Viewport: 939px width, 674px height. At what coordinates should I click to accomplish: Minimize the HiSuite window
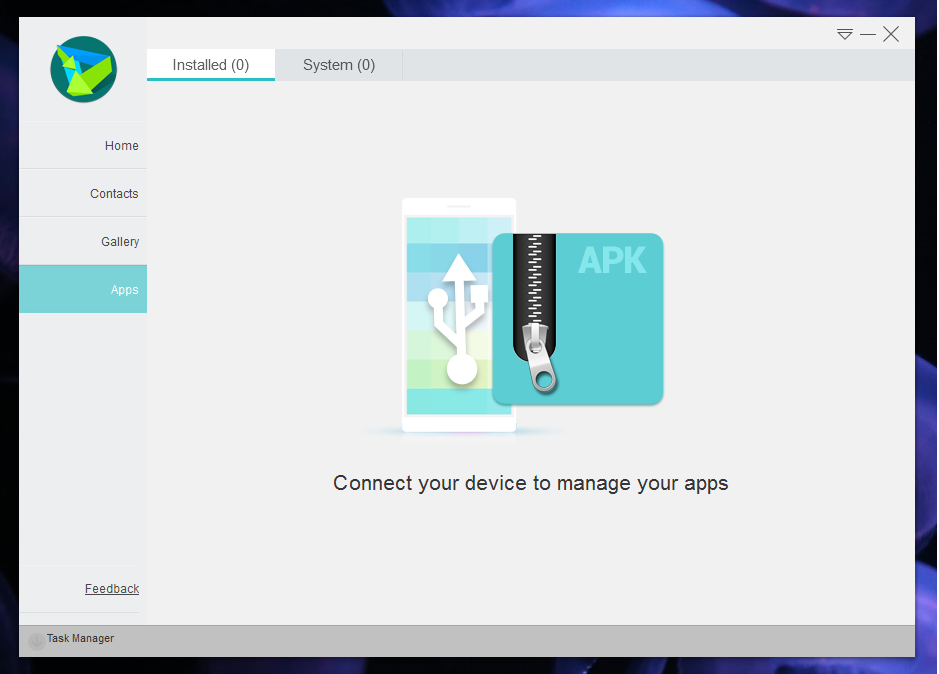(868, 35)
